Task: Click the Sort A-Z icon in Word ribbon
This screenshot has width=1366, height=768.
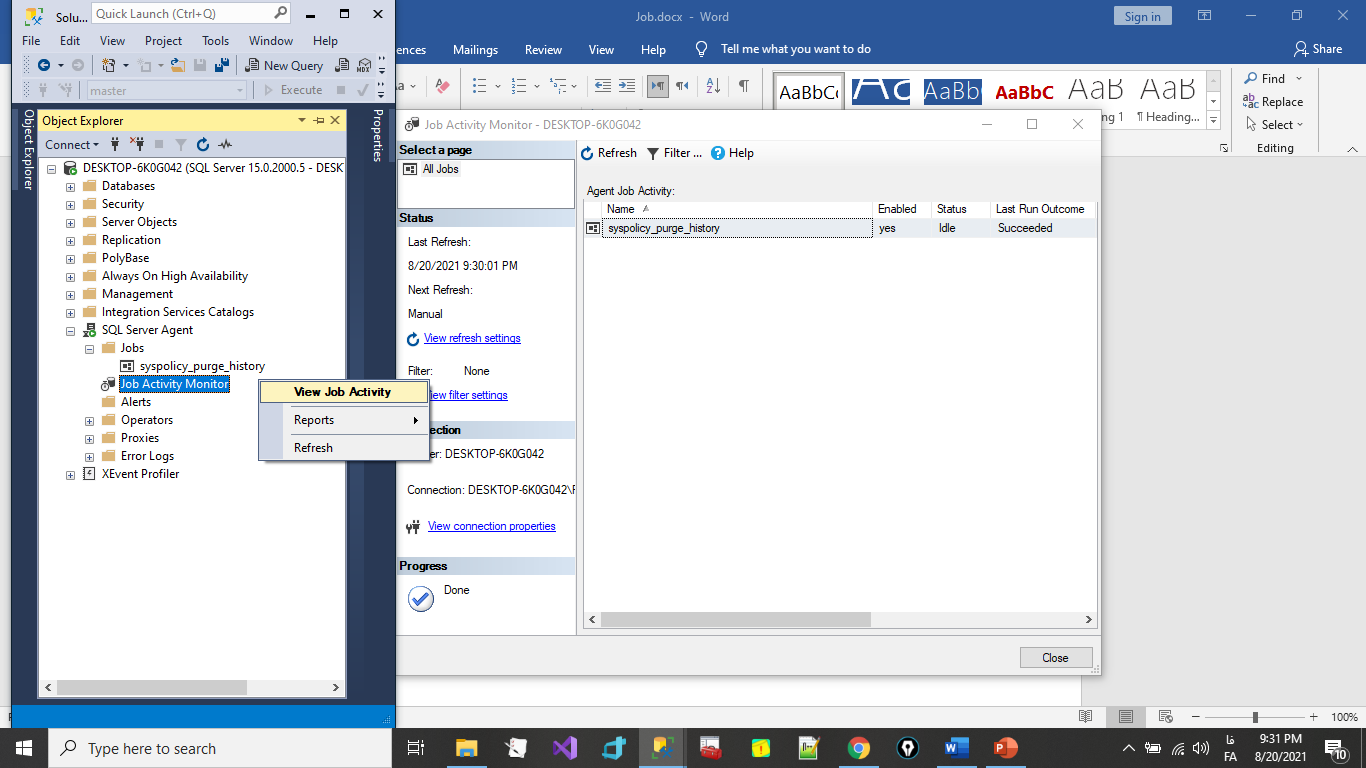Action: tap(713, 86)
